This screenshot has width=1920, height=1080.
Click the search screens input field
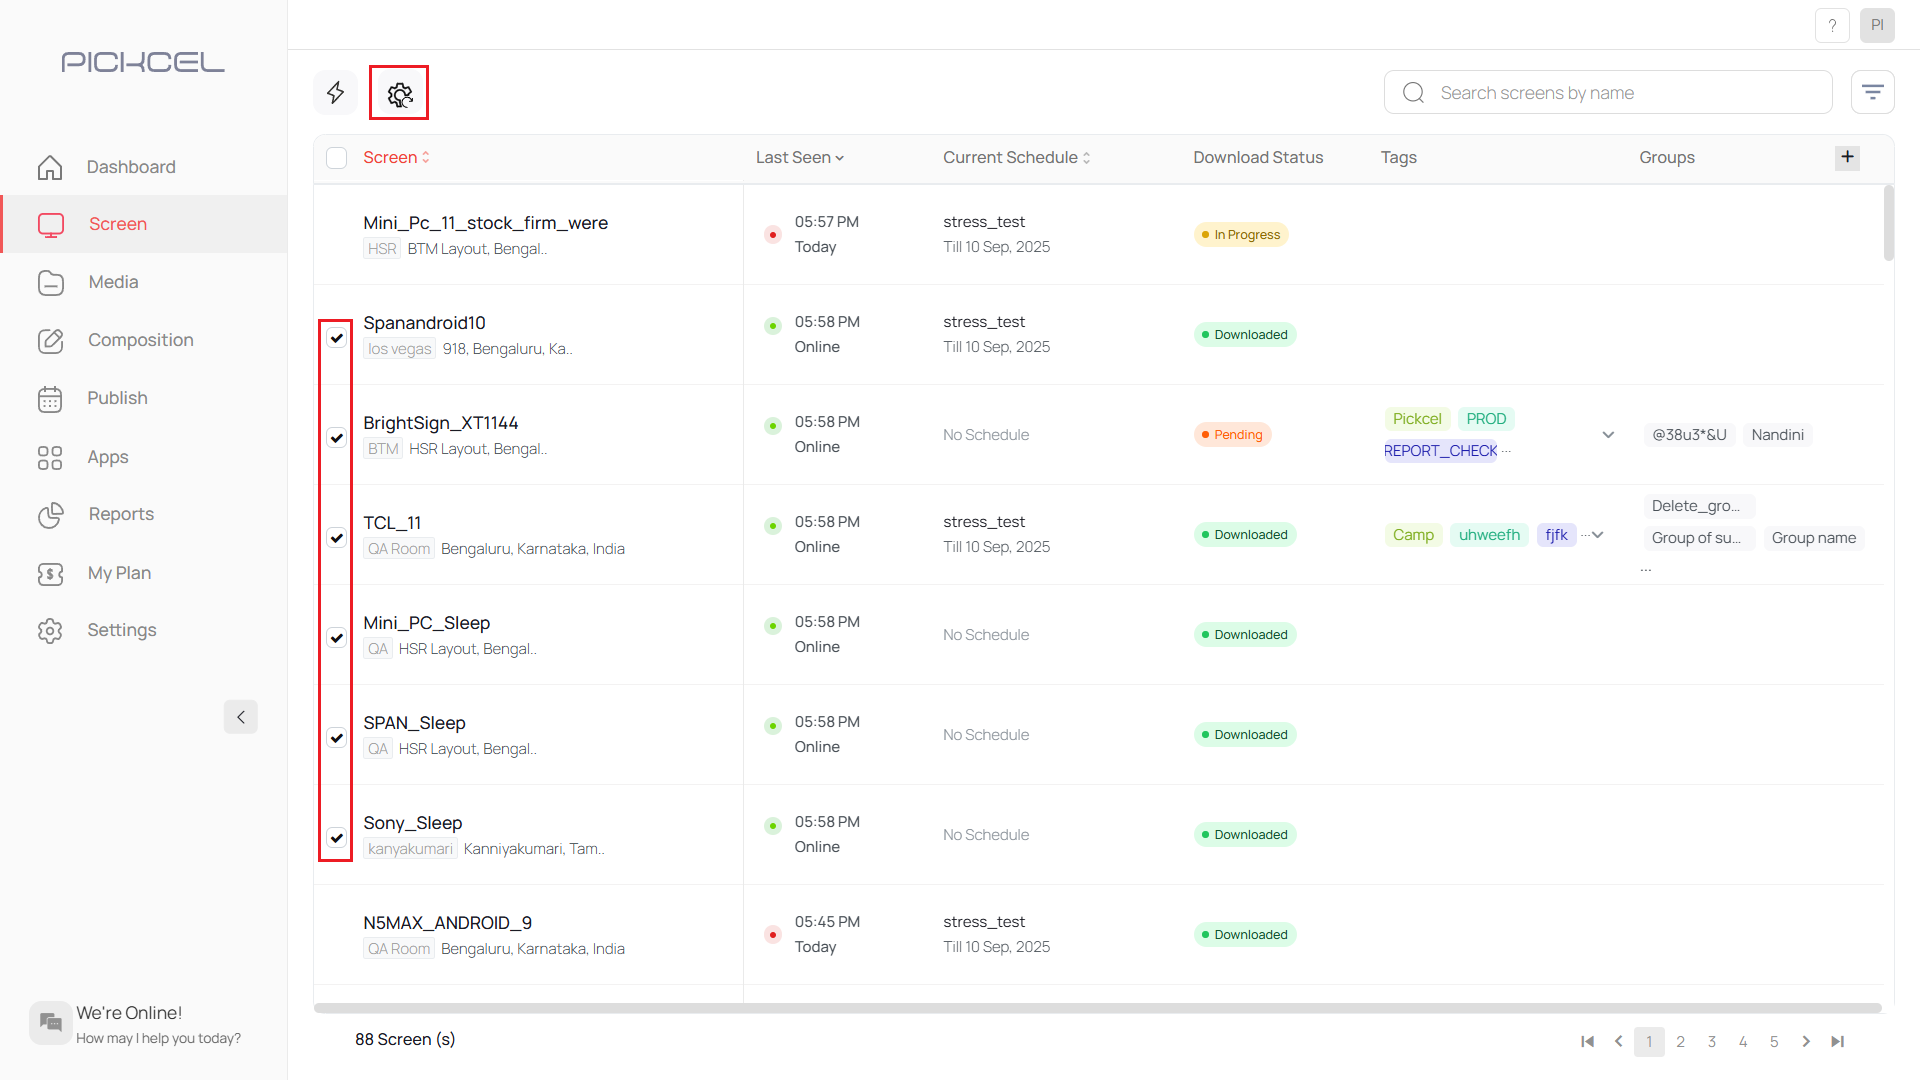tap(1600, 92)
